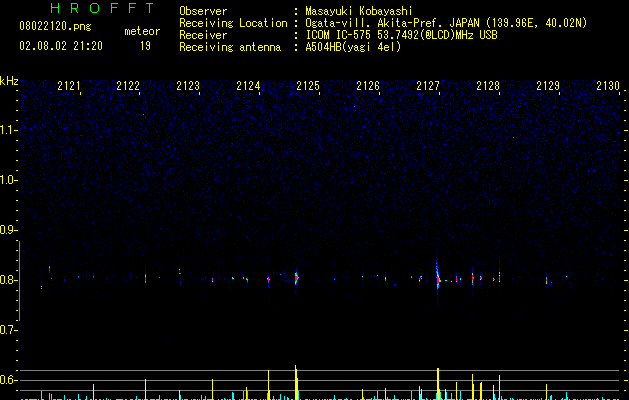Image resolution: width=629 pixels, height=400 pixels.
Task: Click the 1.0 kHz axis label
Action: tap(8, 180)
